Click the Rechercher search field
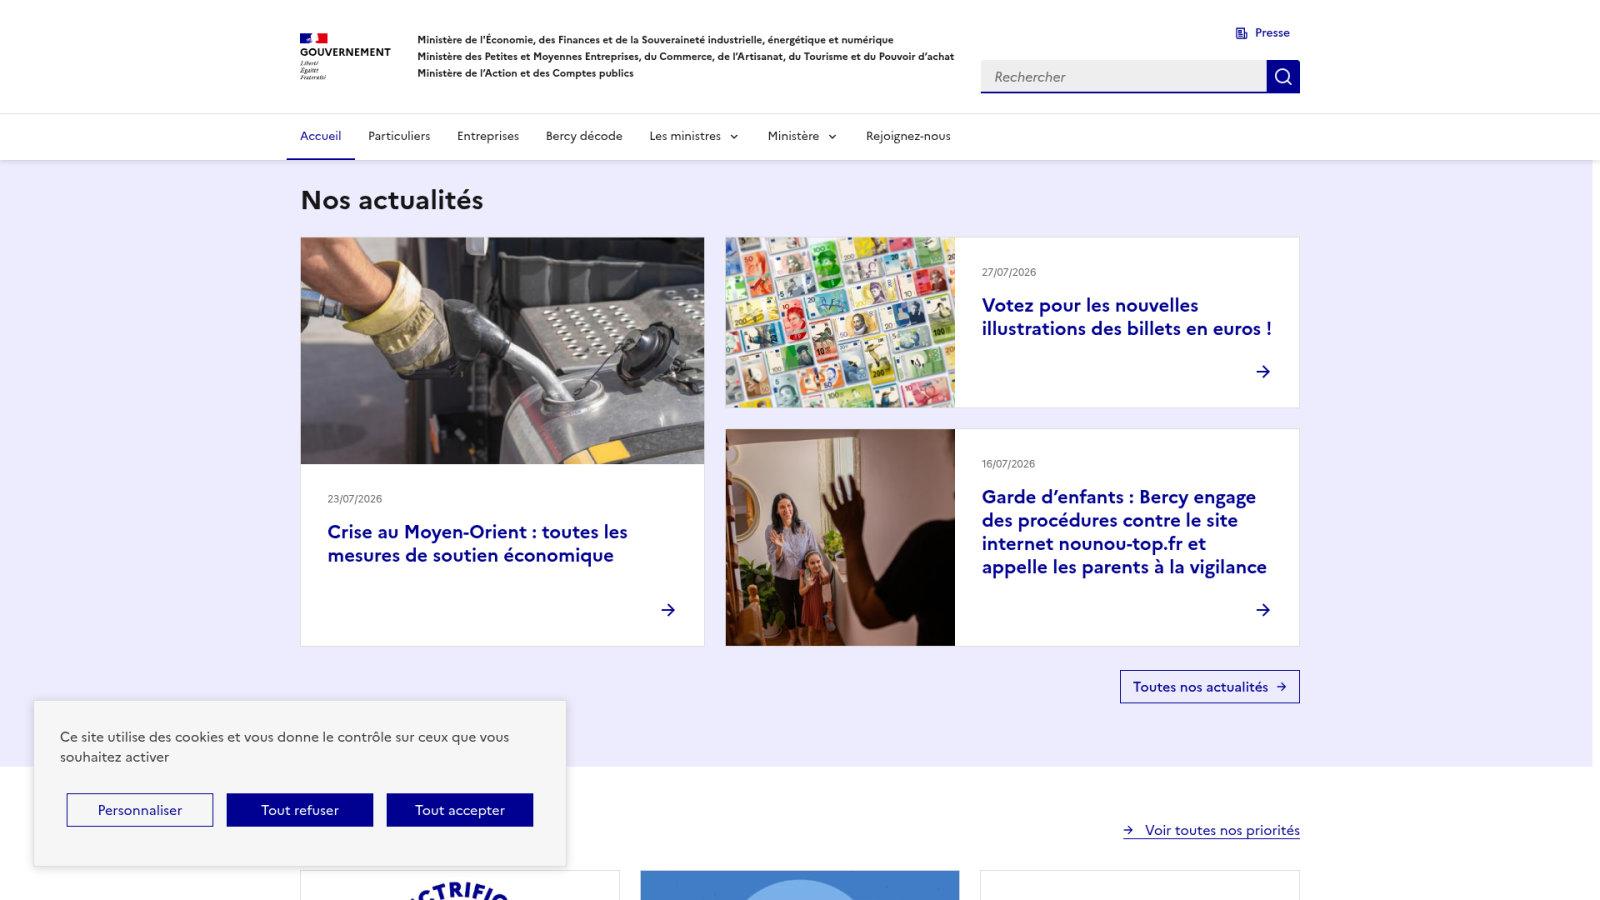The height and width of the screenshot is (900, 1600). click(1124, 77)
